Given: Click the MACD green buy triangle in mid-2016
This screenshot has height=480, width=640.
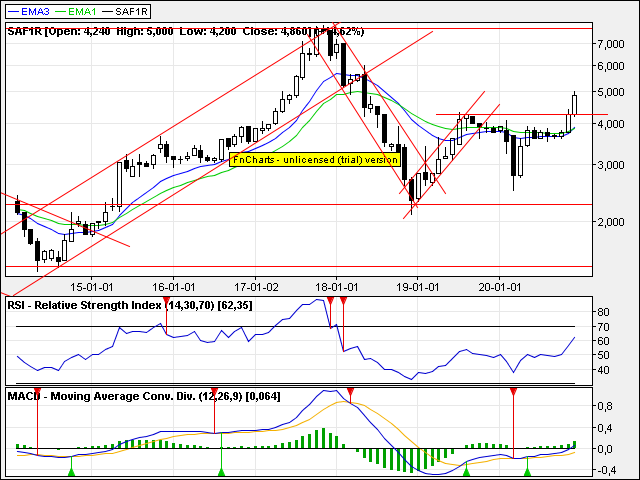Looking at the screenshot, I should 221,472.
